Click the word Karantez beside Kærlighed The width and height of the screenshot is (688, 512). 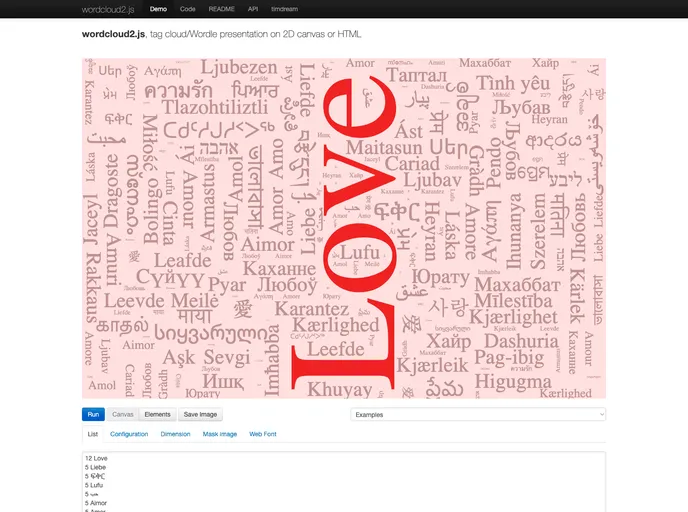(x=312, y=309)
